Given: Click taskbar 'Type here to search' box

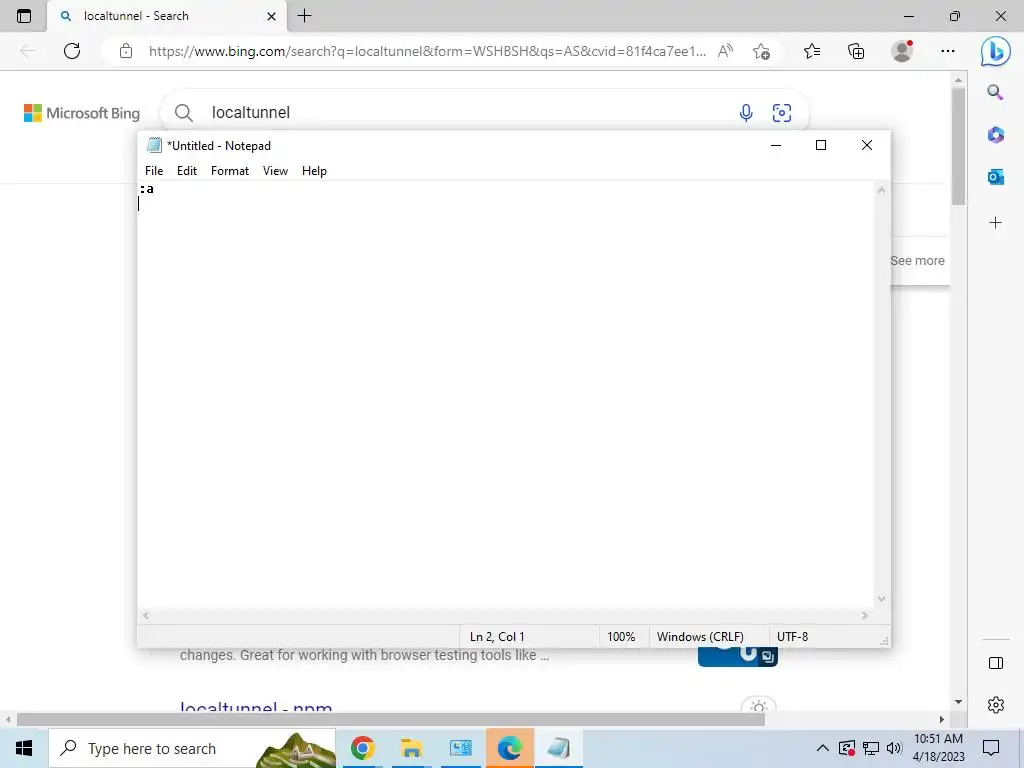Looking at the screenshot, I should tap(192, 748).
